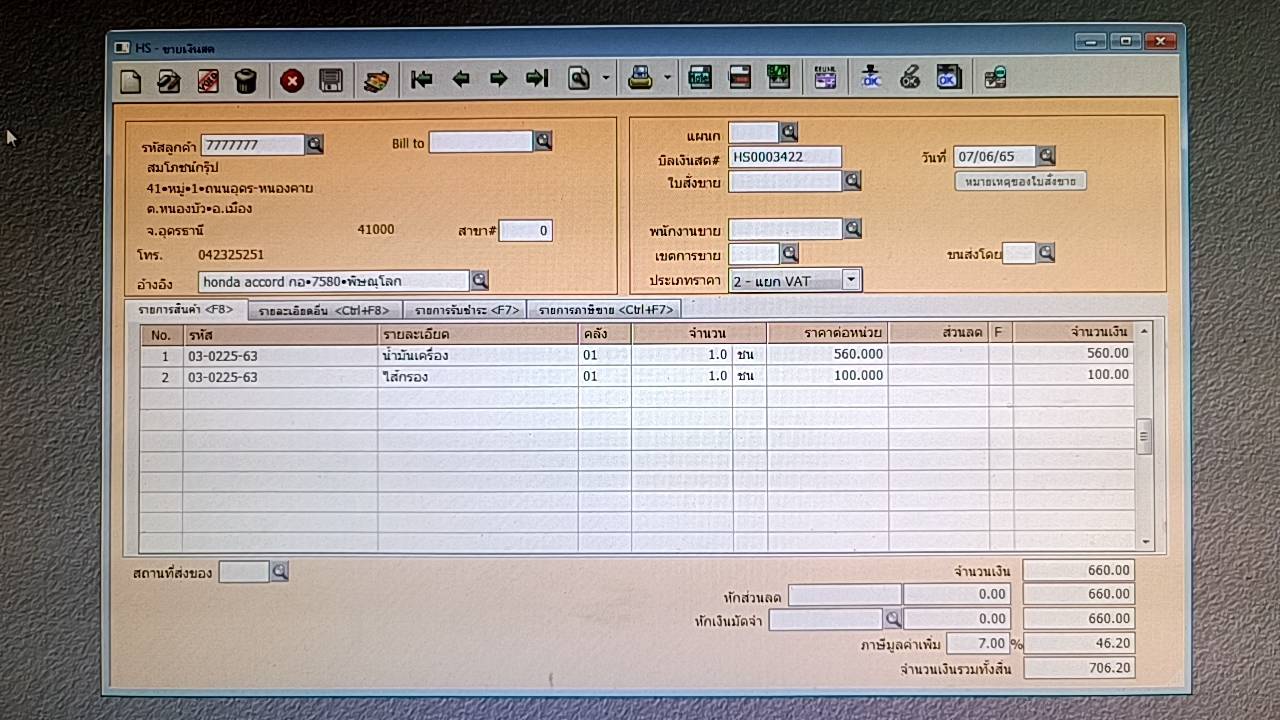This screenshot has width=1280, height=720.
Task: Click the stacked books icon in toolbar
Action: 376,80
